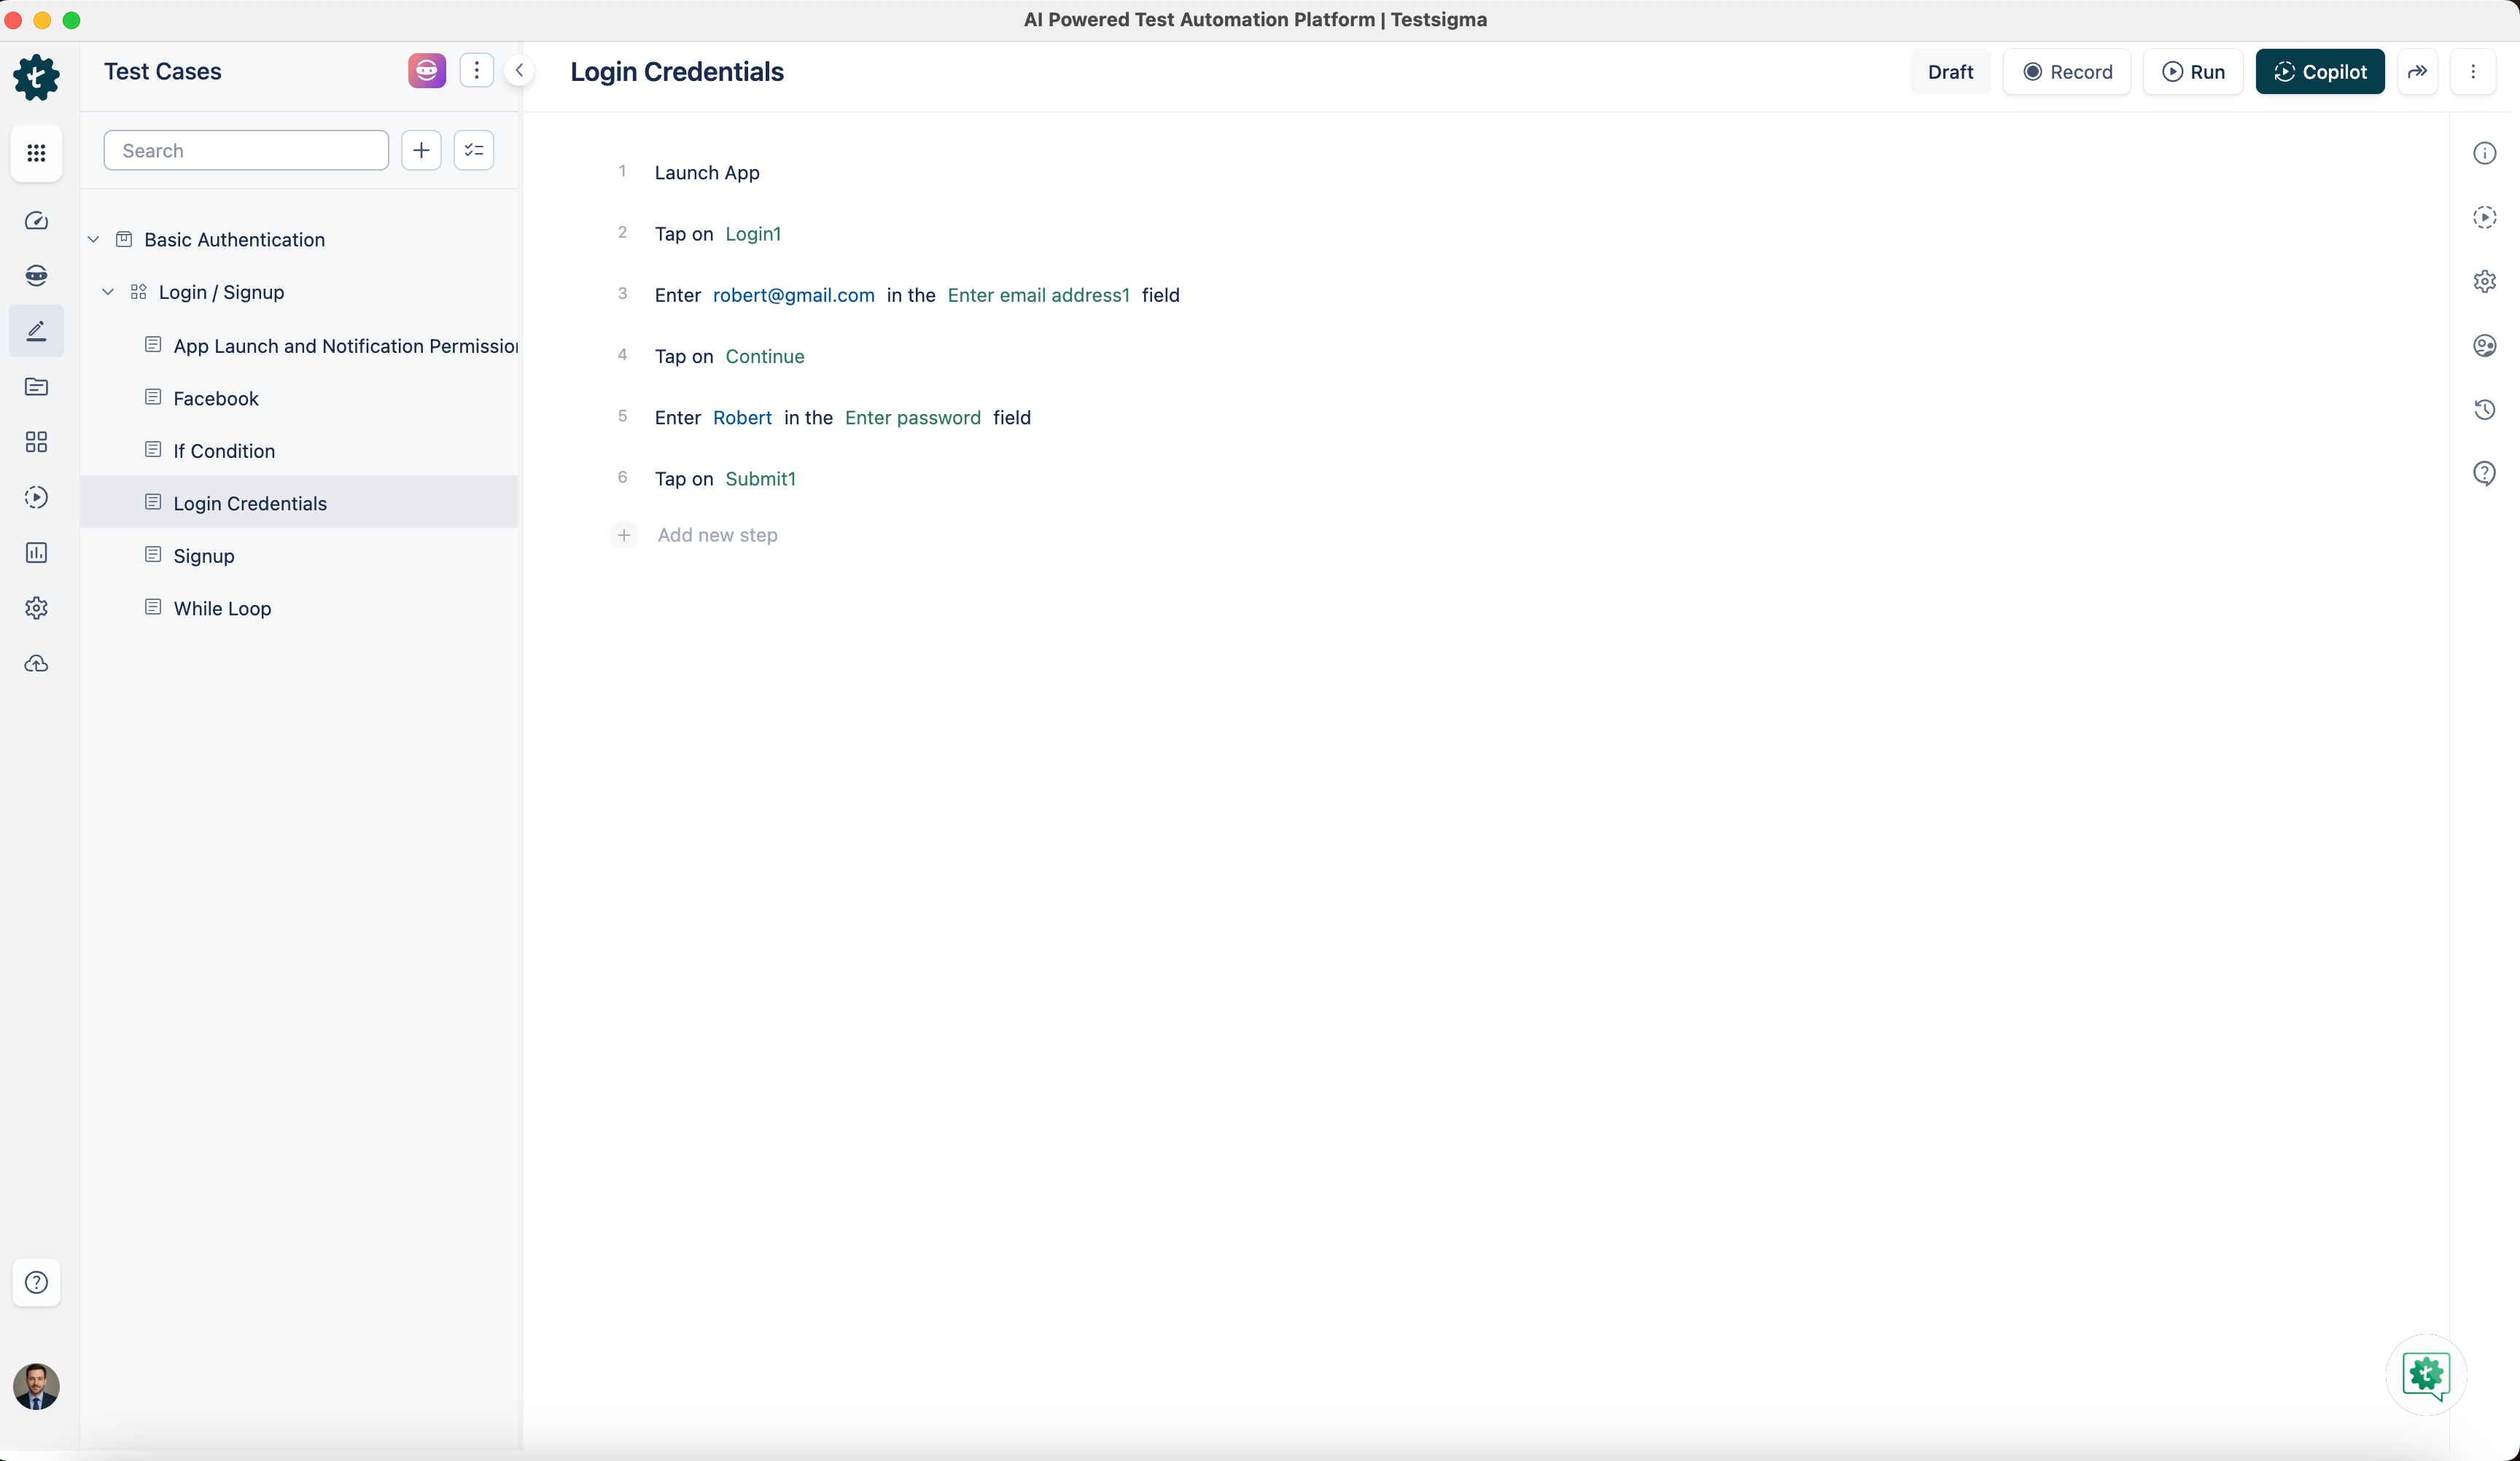Select the Basic Authentication item

(234, 240)
